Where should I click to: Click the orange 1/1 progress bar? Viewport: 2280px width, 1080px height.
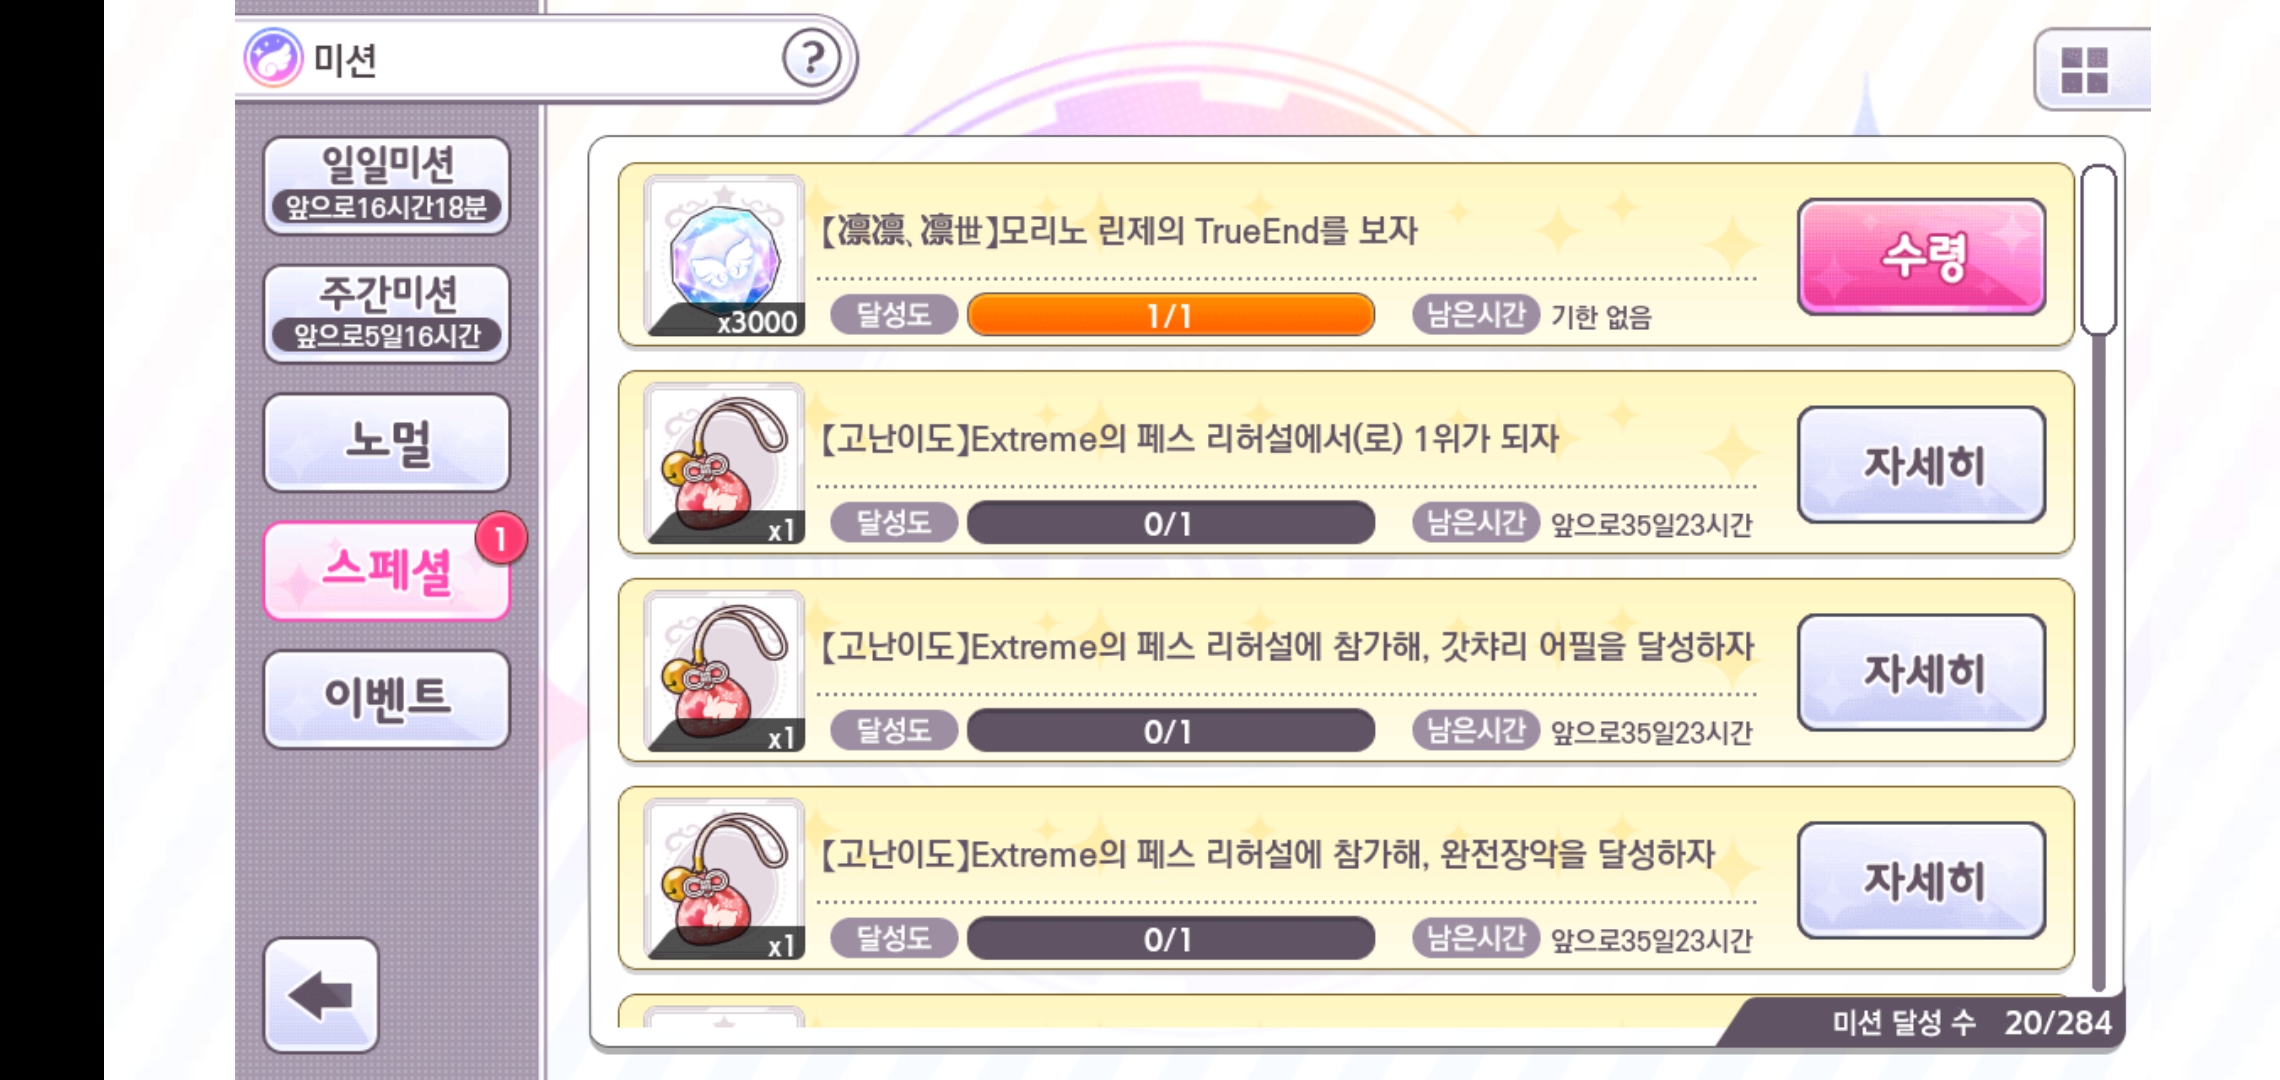coord(1171,316)
